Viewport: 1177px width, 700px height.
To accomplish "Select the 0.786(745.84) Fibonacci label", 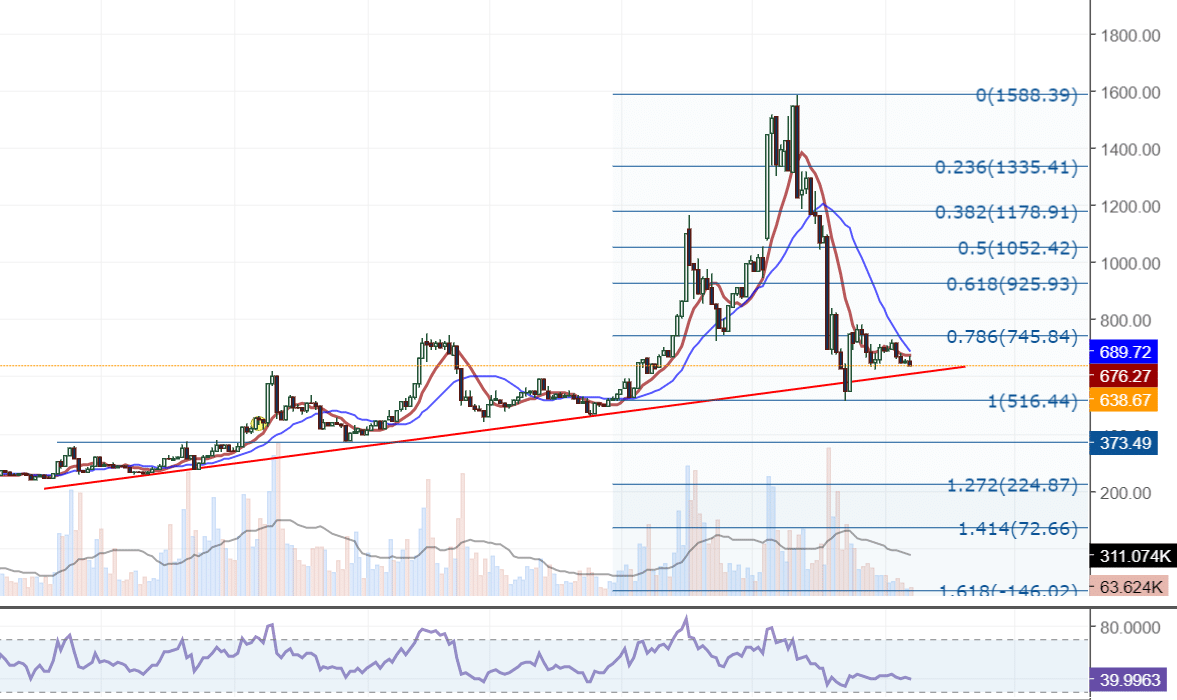I will pos(1006,336).
